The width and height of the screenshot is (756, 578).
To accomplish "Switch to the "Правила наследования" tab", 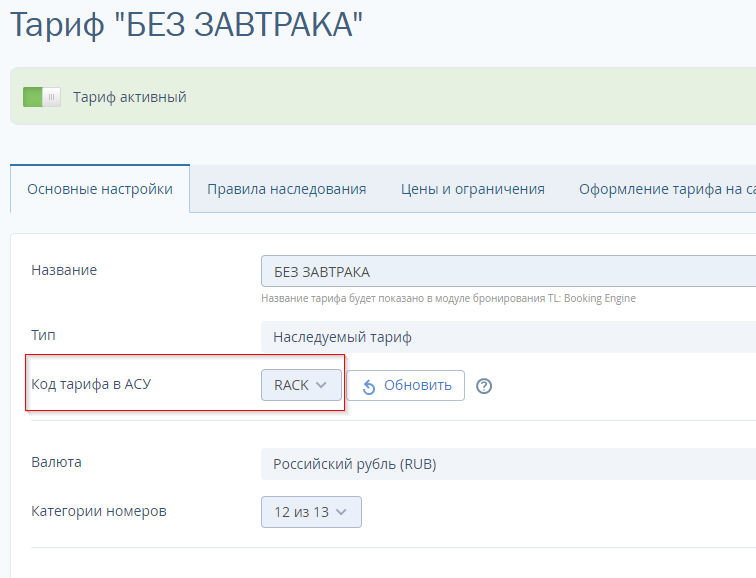I will pyautogui.click(x=286, y=189).
